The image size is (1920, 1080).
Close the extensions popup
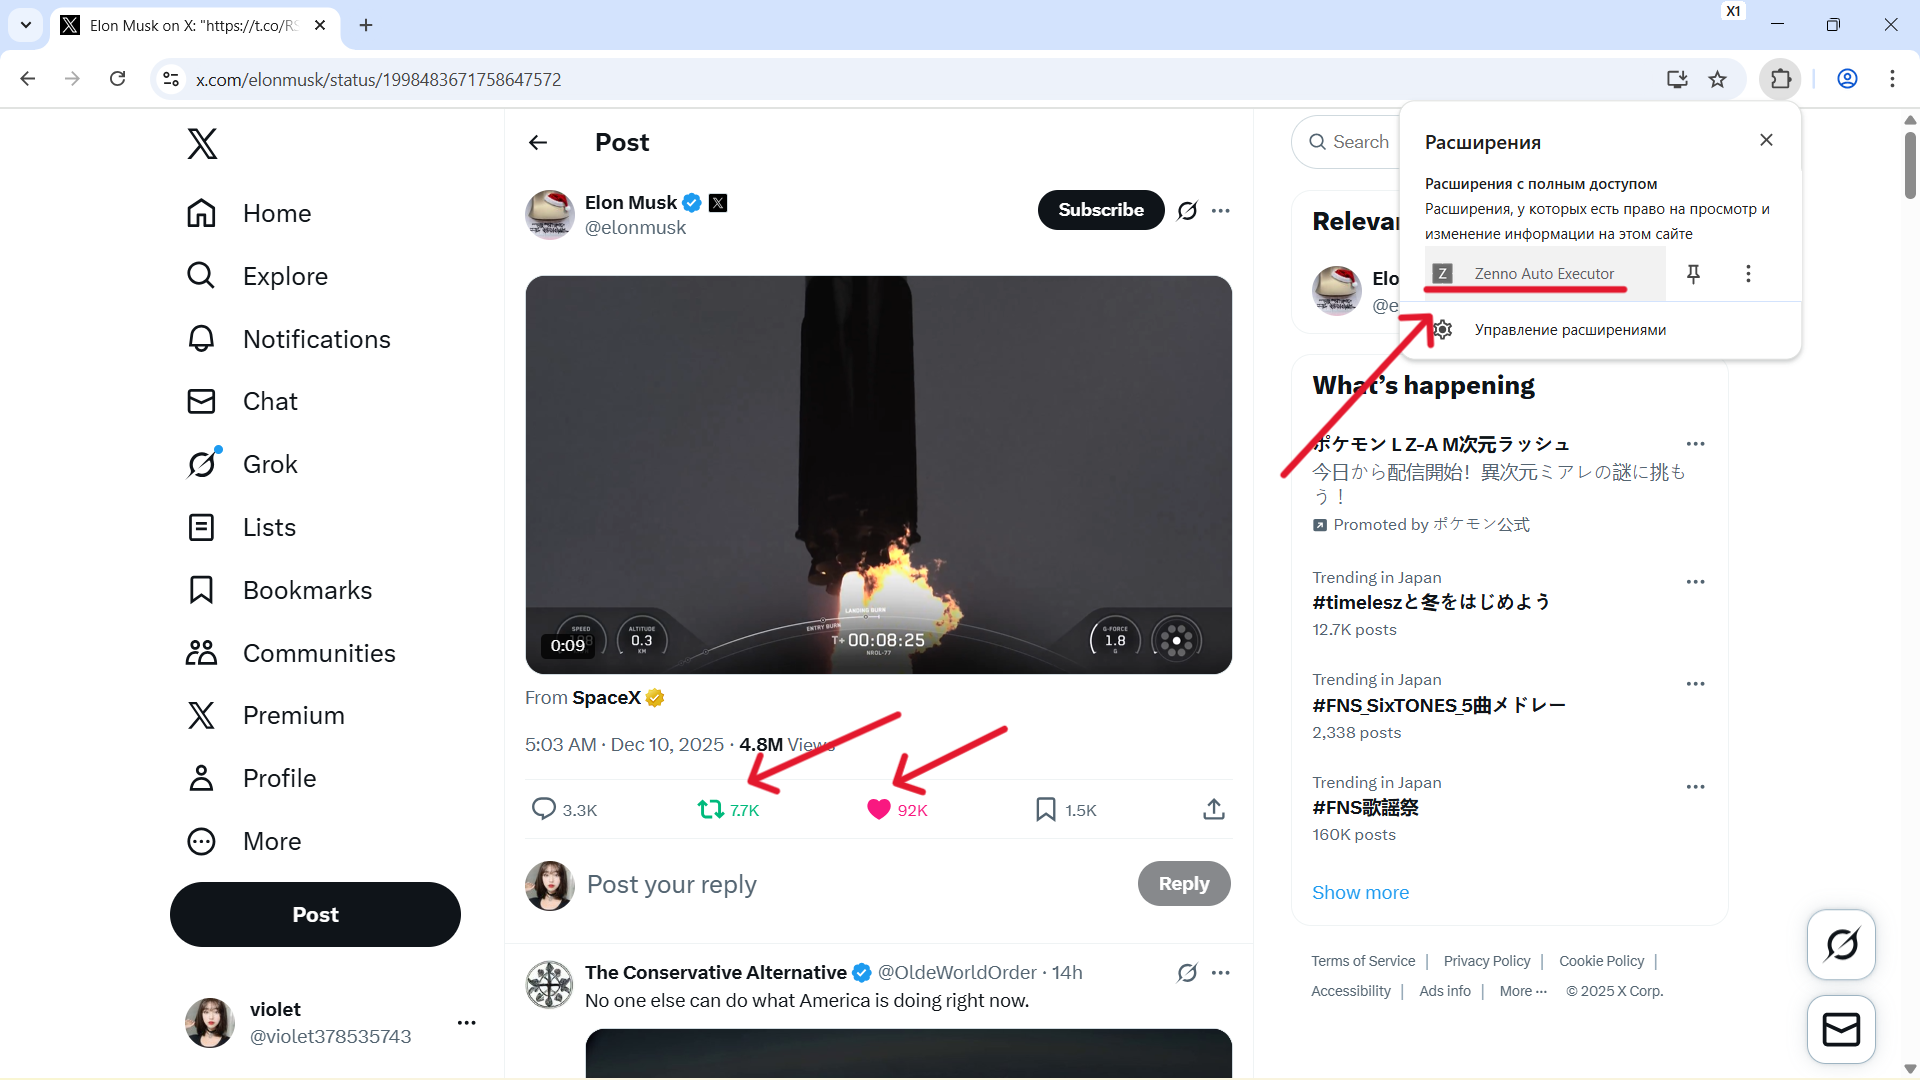click(1766, 141)
